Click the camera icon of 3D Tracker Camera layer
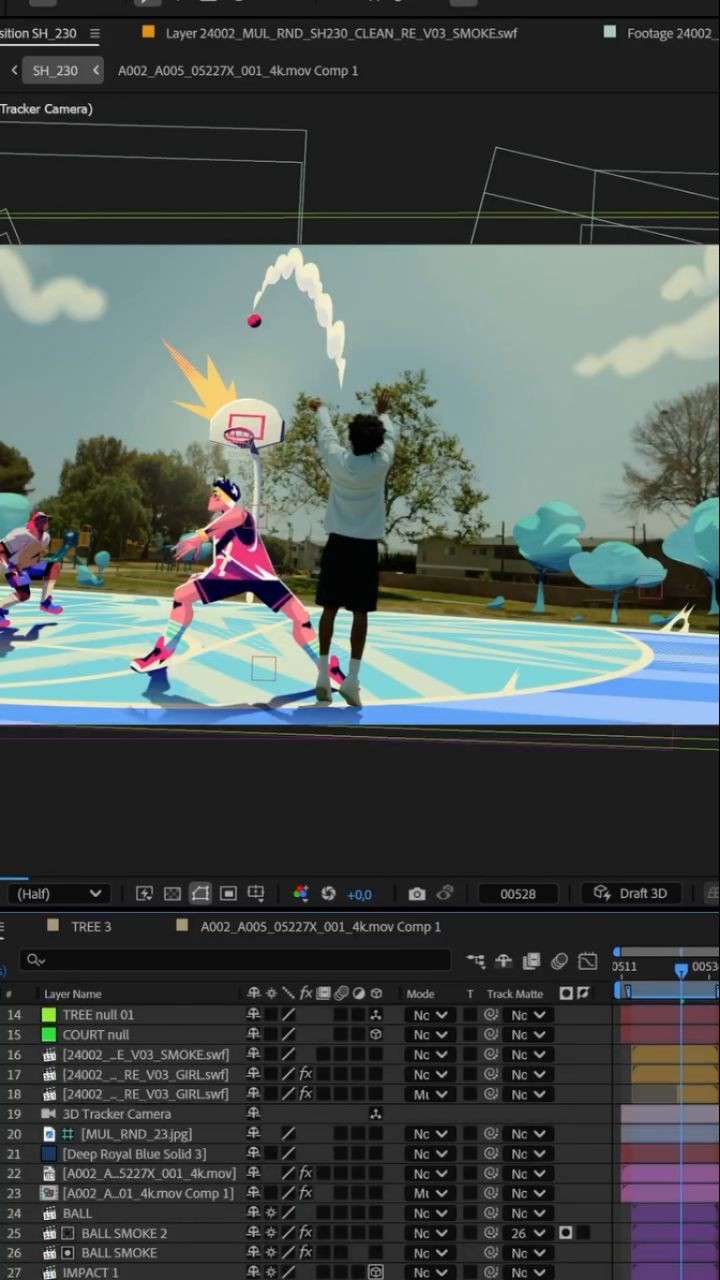Viewport: 720px width, 1280px height. click(x=48, y=1113)
